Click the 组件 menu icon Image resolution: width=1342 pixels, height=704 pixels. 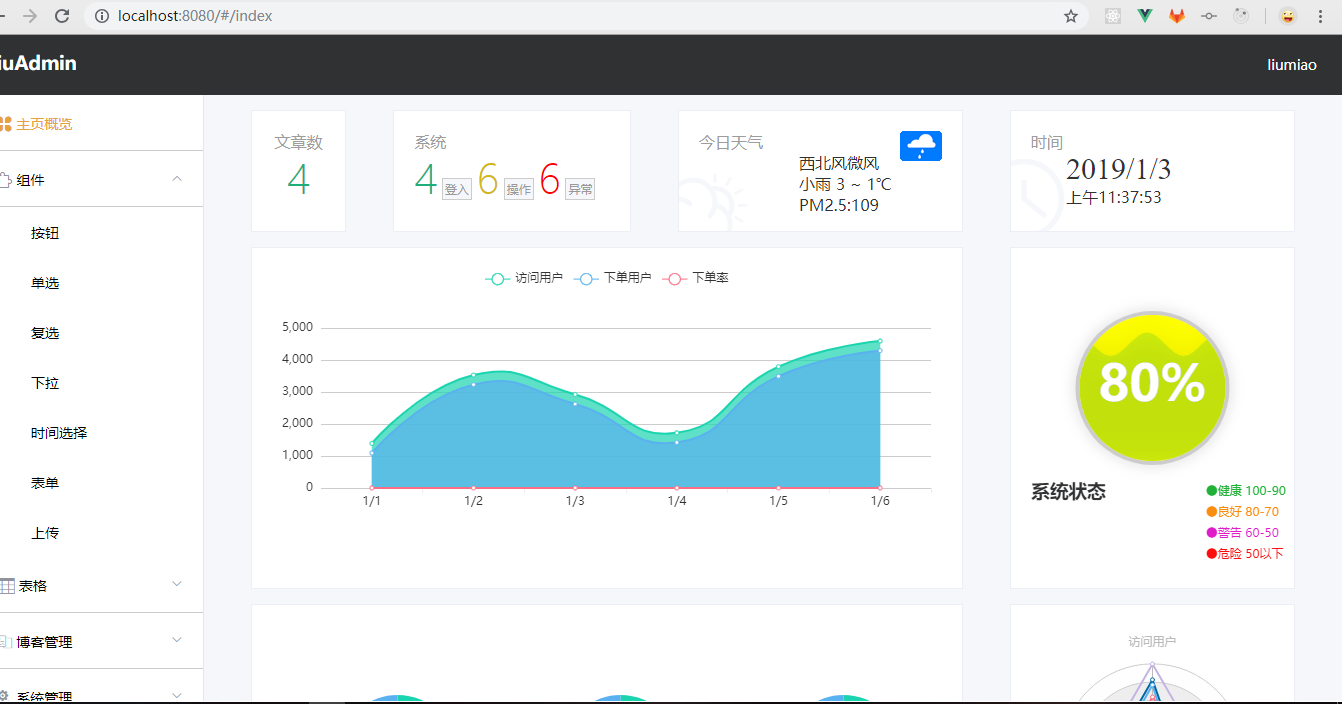4,180
